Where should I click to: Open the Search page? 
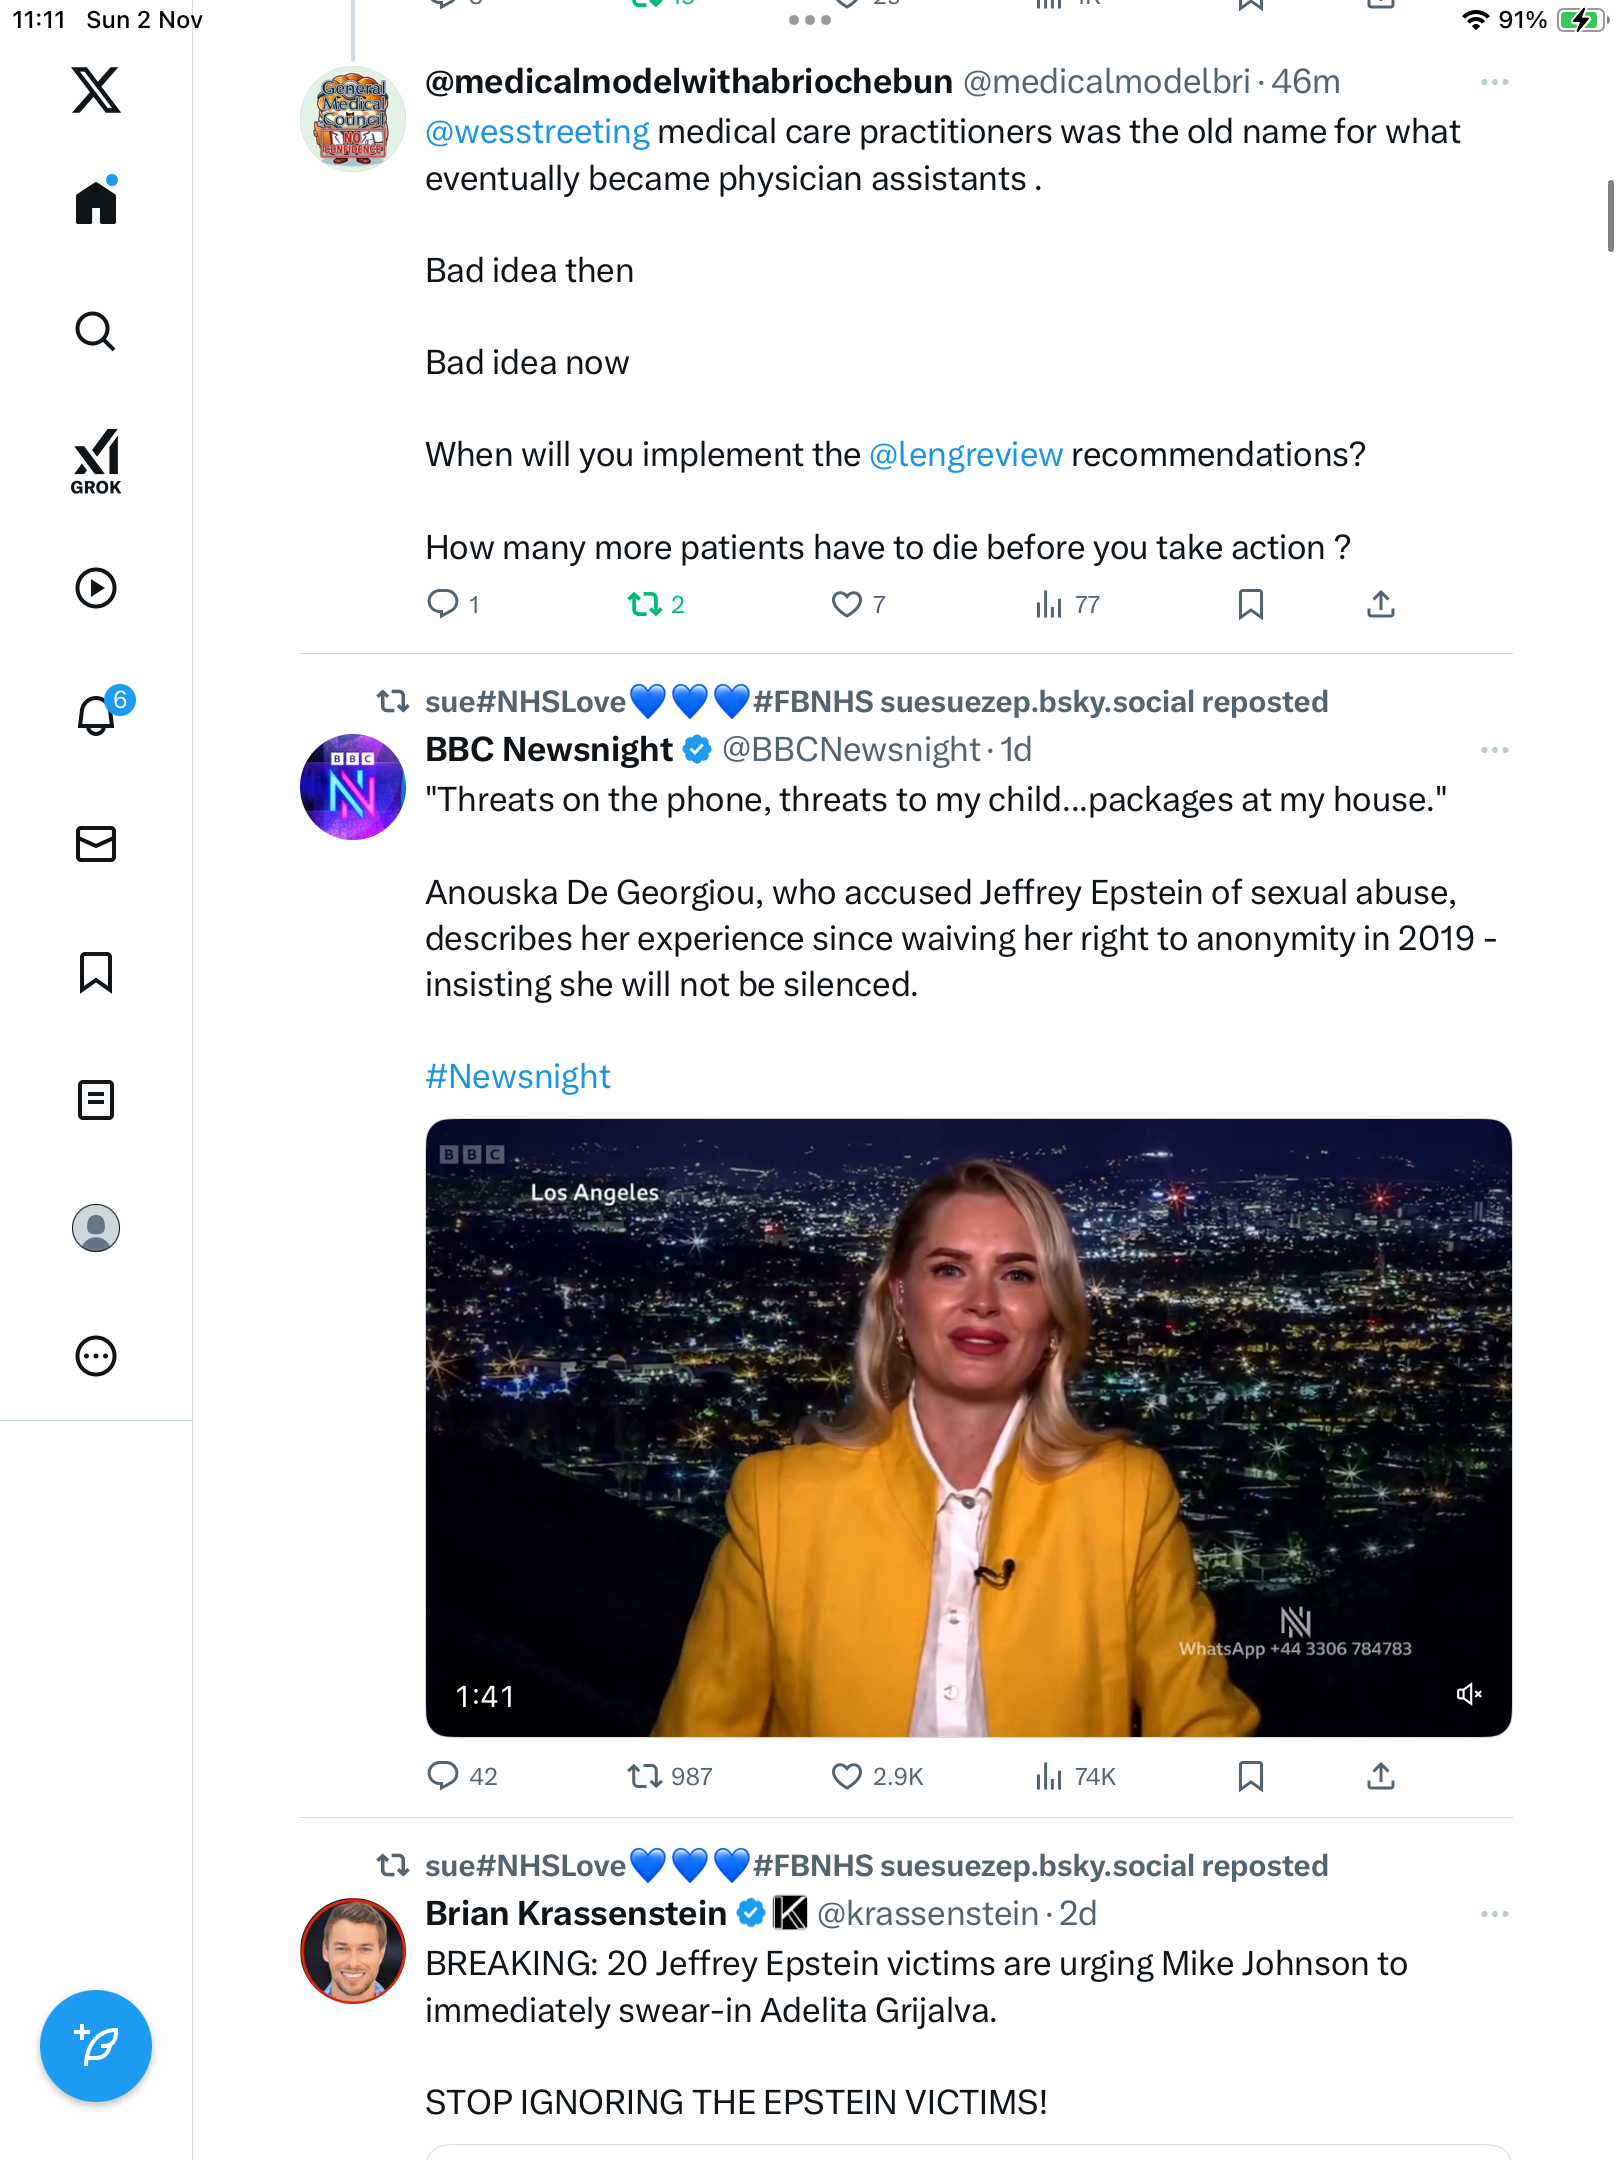(96, 331)
